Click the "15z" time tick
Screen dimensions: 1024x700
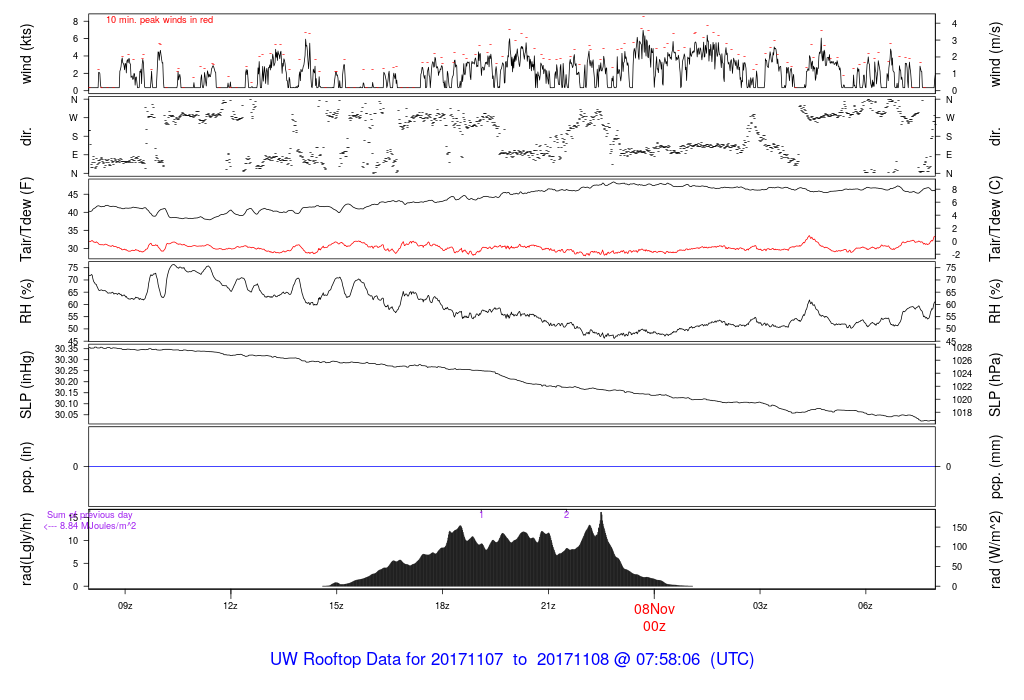coord(336,606)
